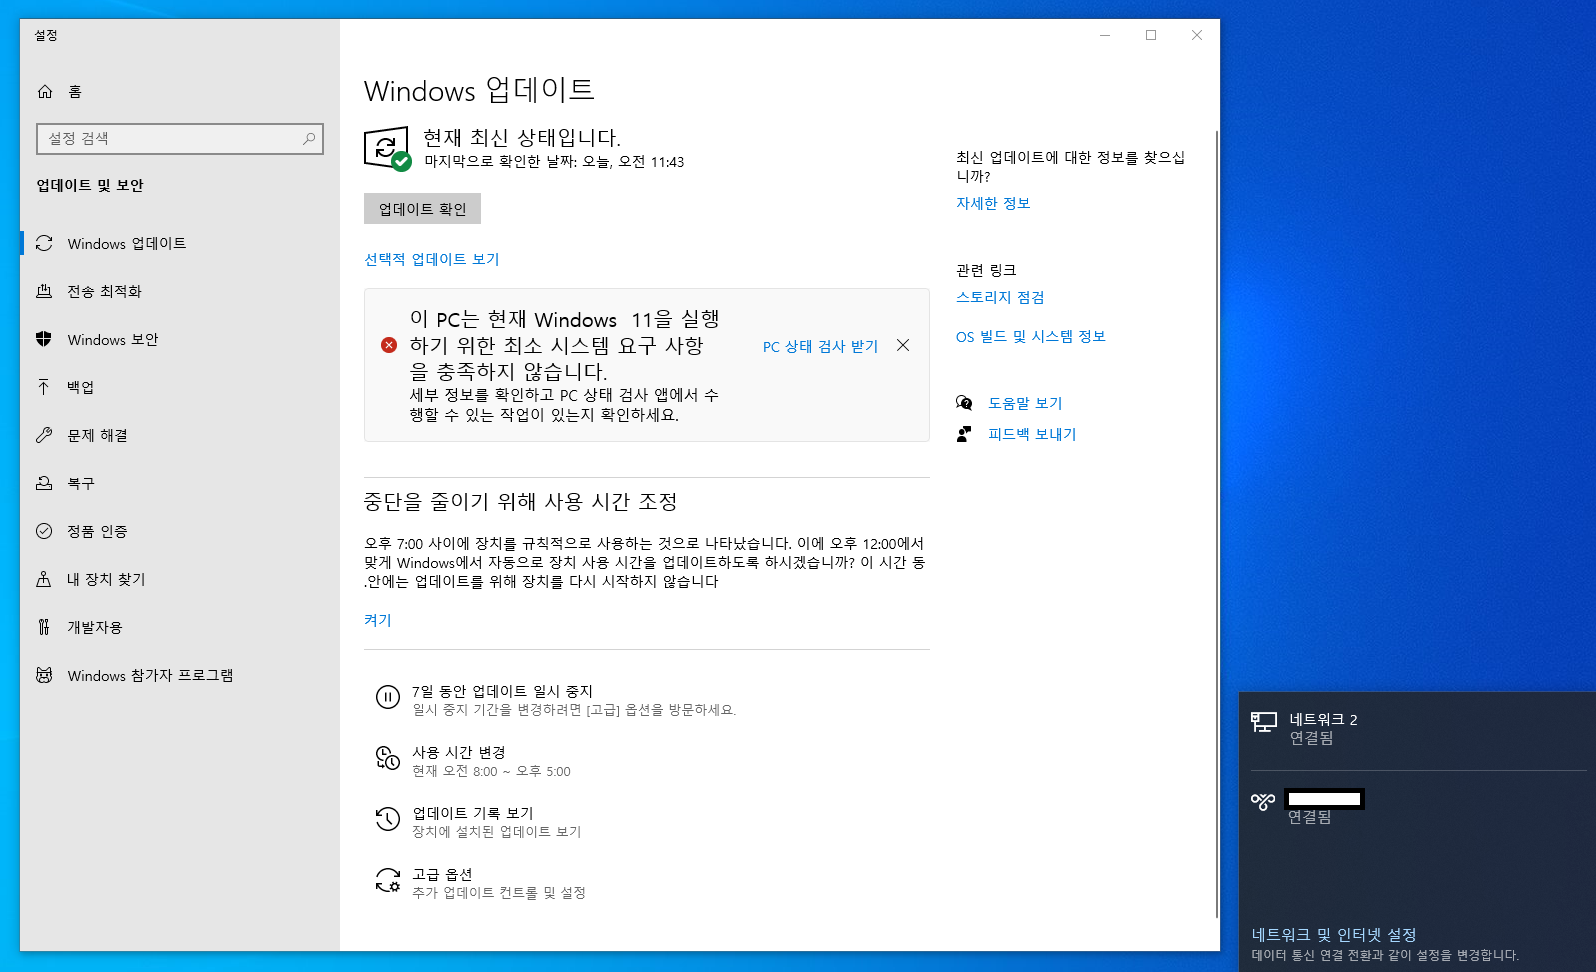This screenshot has width=1596, height=972.
Task: Click the pause icon for 7일 동안 업데이트 일시 중지
Action: point(388,697)
